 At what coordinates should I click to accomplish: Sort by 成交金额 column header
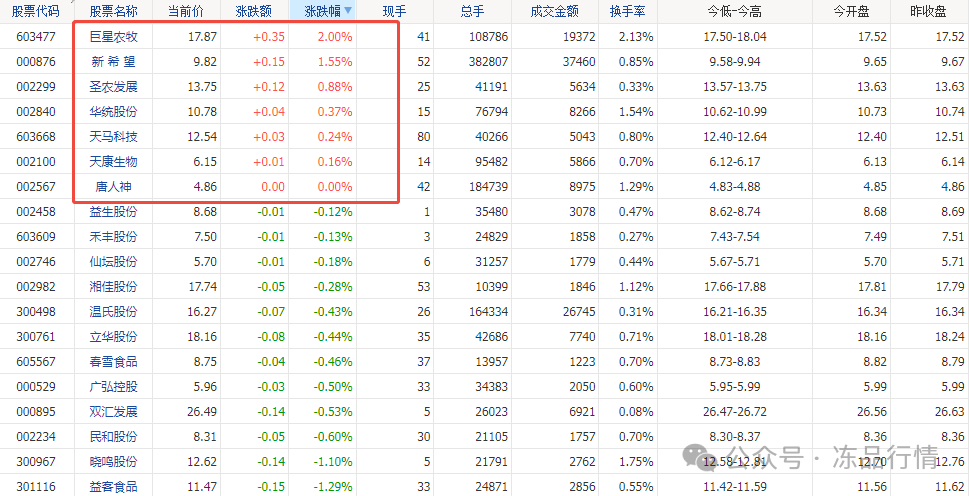click(x=554, y=11)
